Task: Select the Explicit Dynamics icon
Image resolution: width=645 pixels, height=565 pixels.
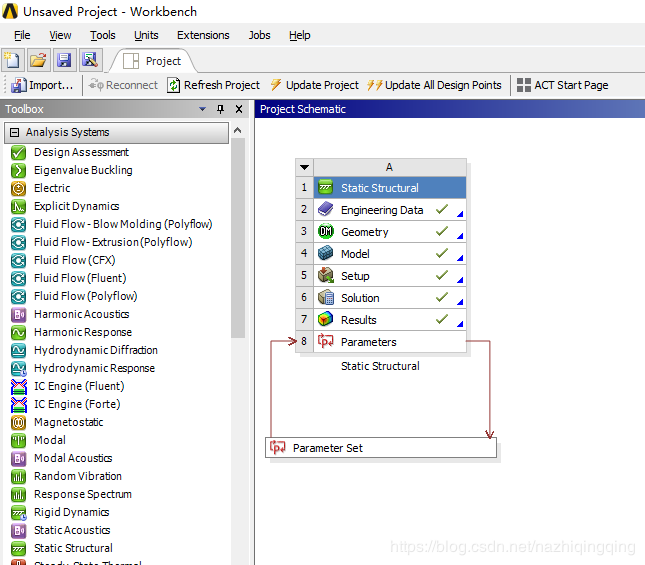Action: [19, 206]
